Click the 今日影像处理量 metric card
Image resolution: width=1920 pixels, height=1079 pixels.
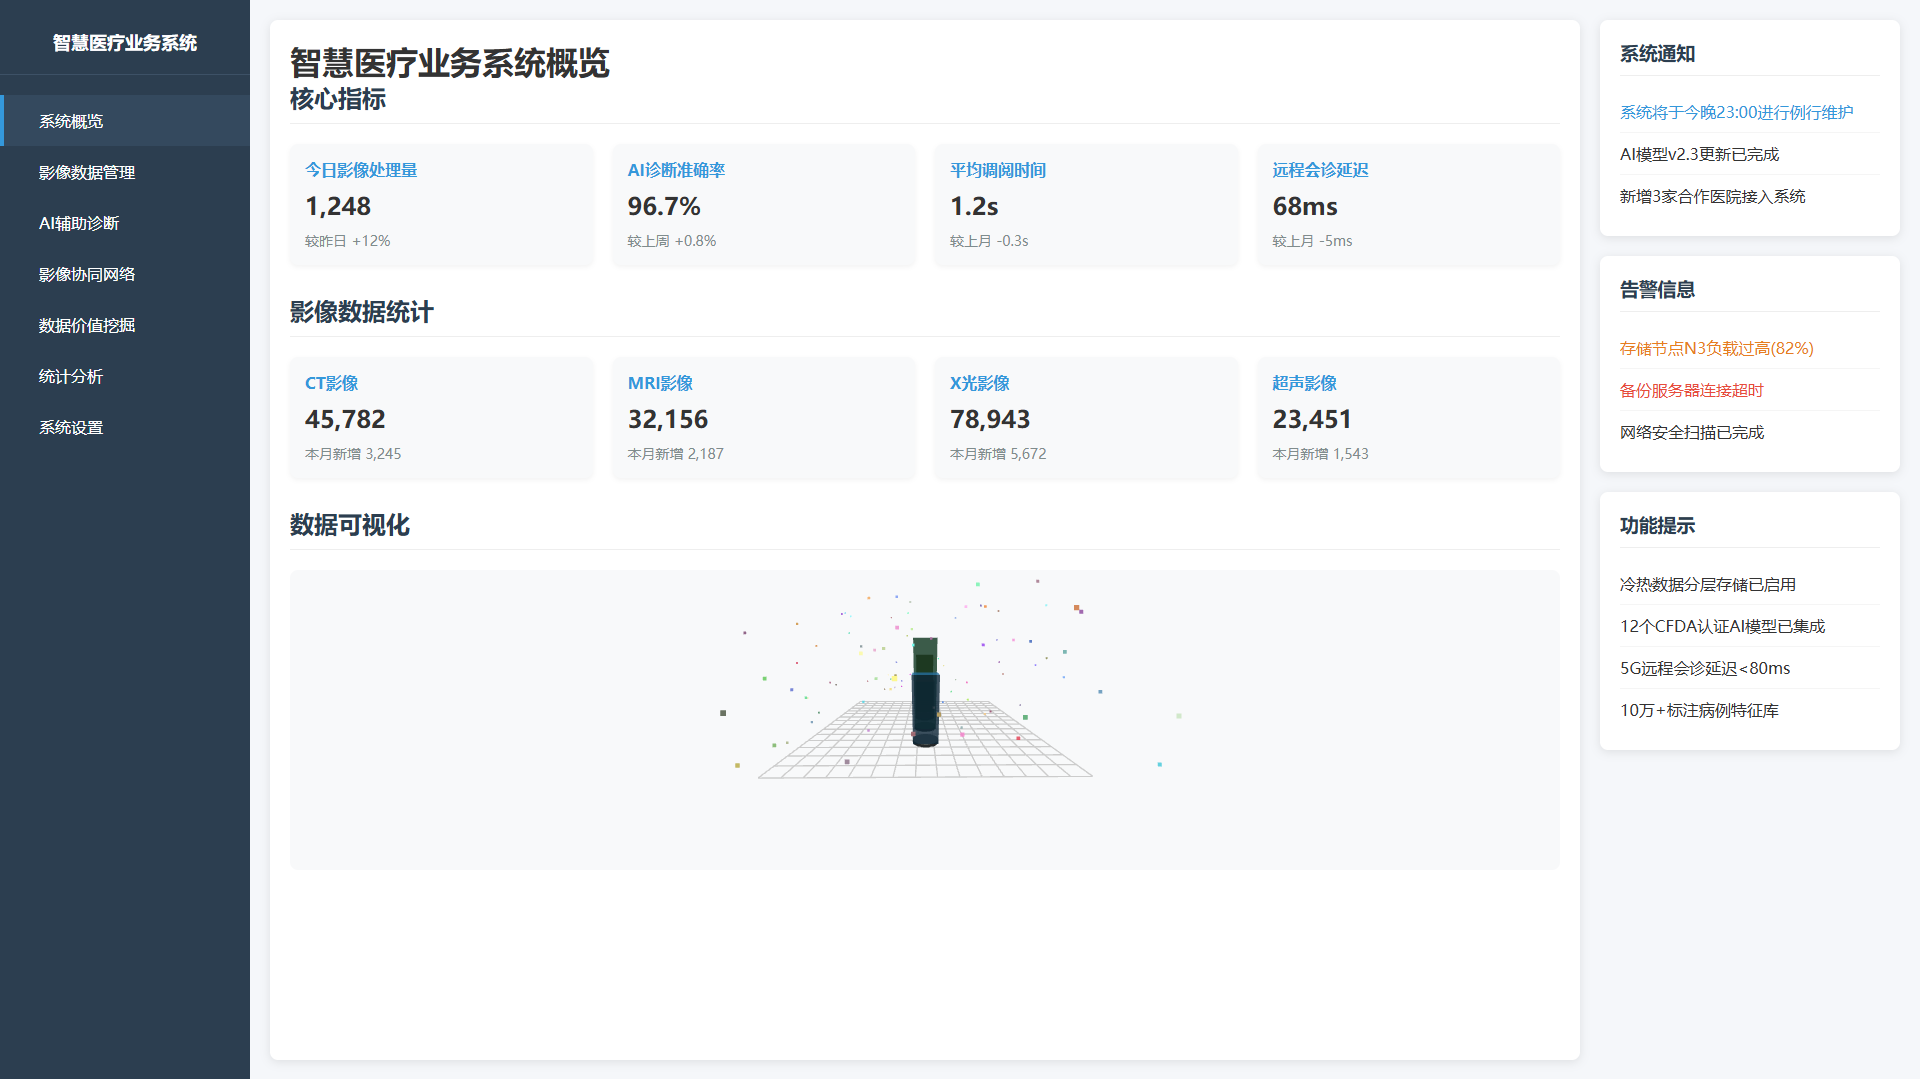pos(441,205)
